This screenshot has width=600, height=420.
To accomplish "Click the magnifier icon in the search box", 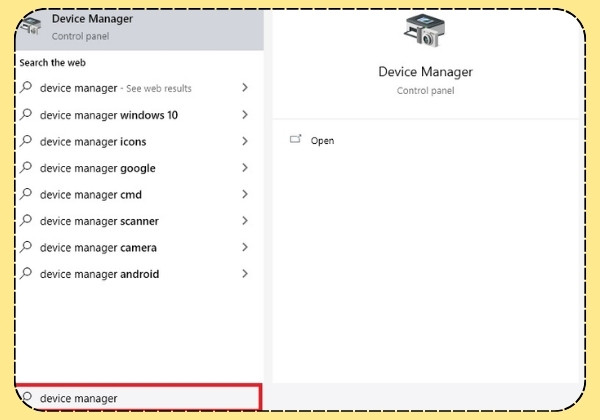I will point(27,397).
